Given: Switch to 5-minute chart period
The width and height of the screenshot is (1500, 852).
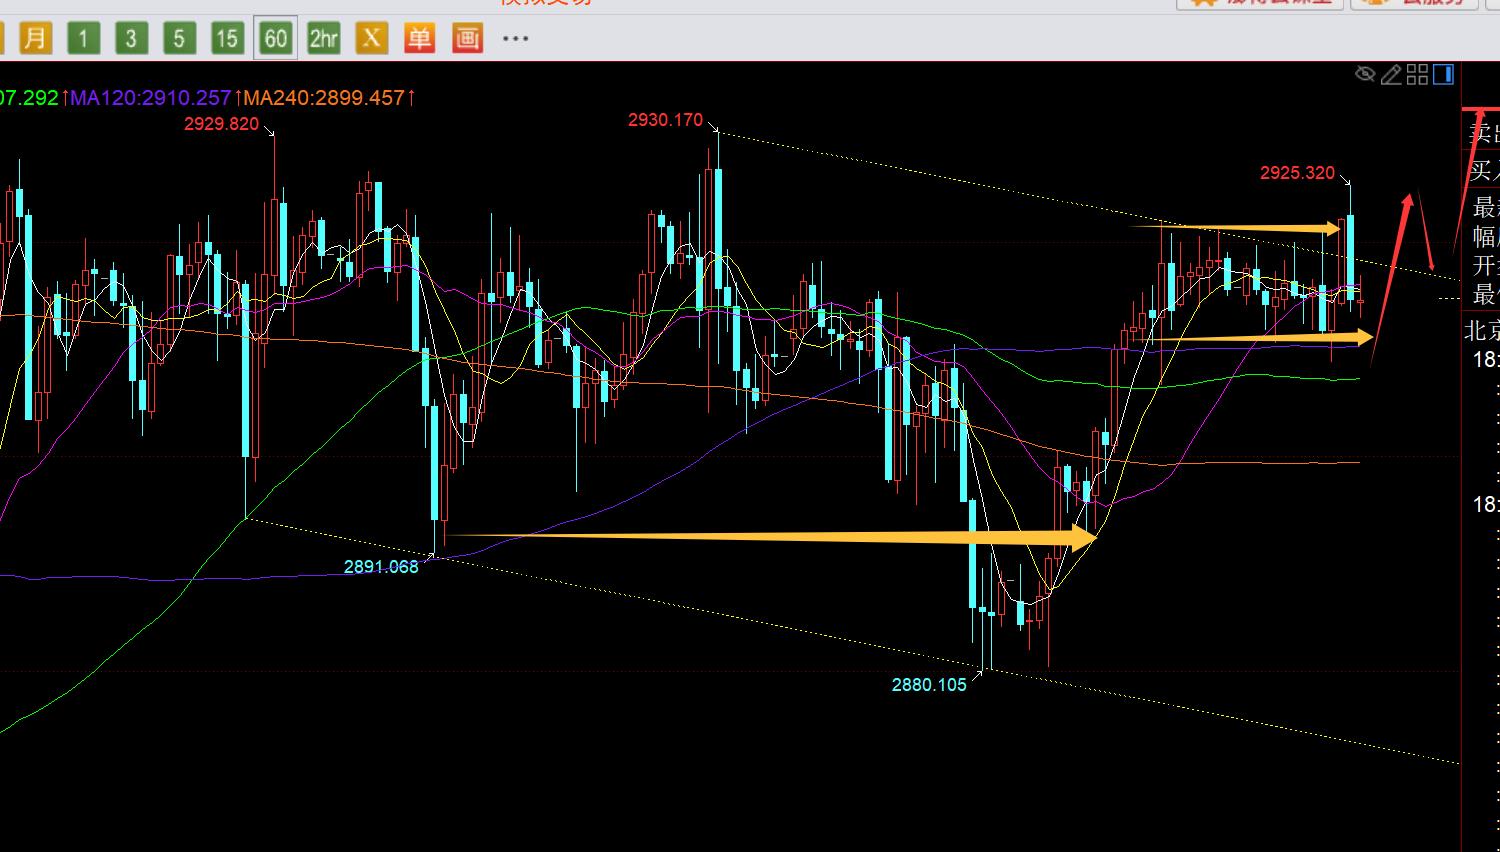Looking at the screenshot, I should 178,39.
